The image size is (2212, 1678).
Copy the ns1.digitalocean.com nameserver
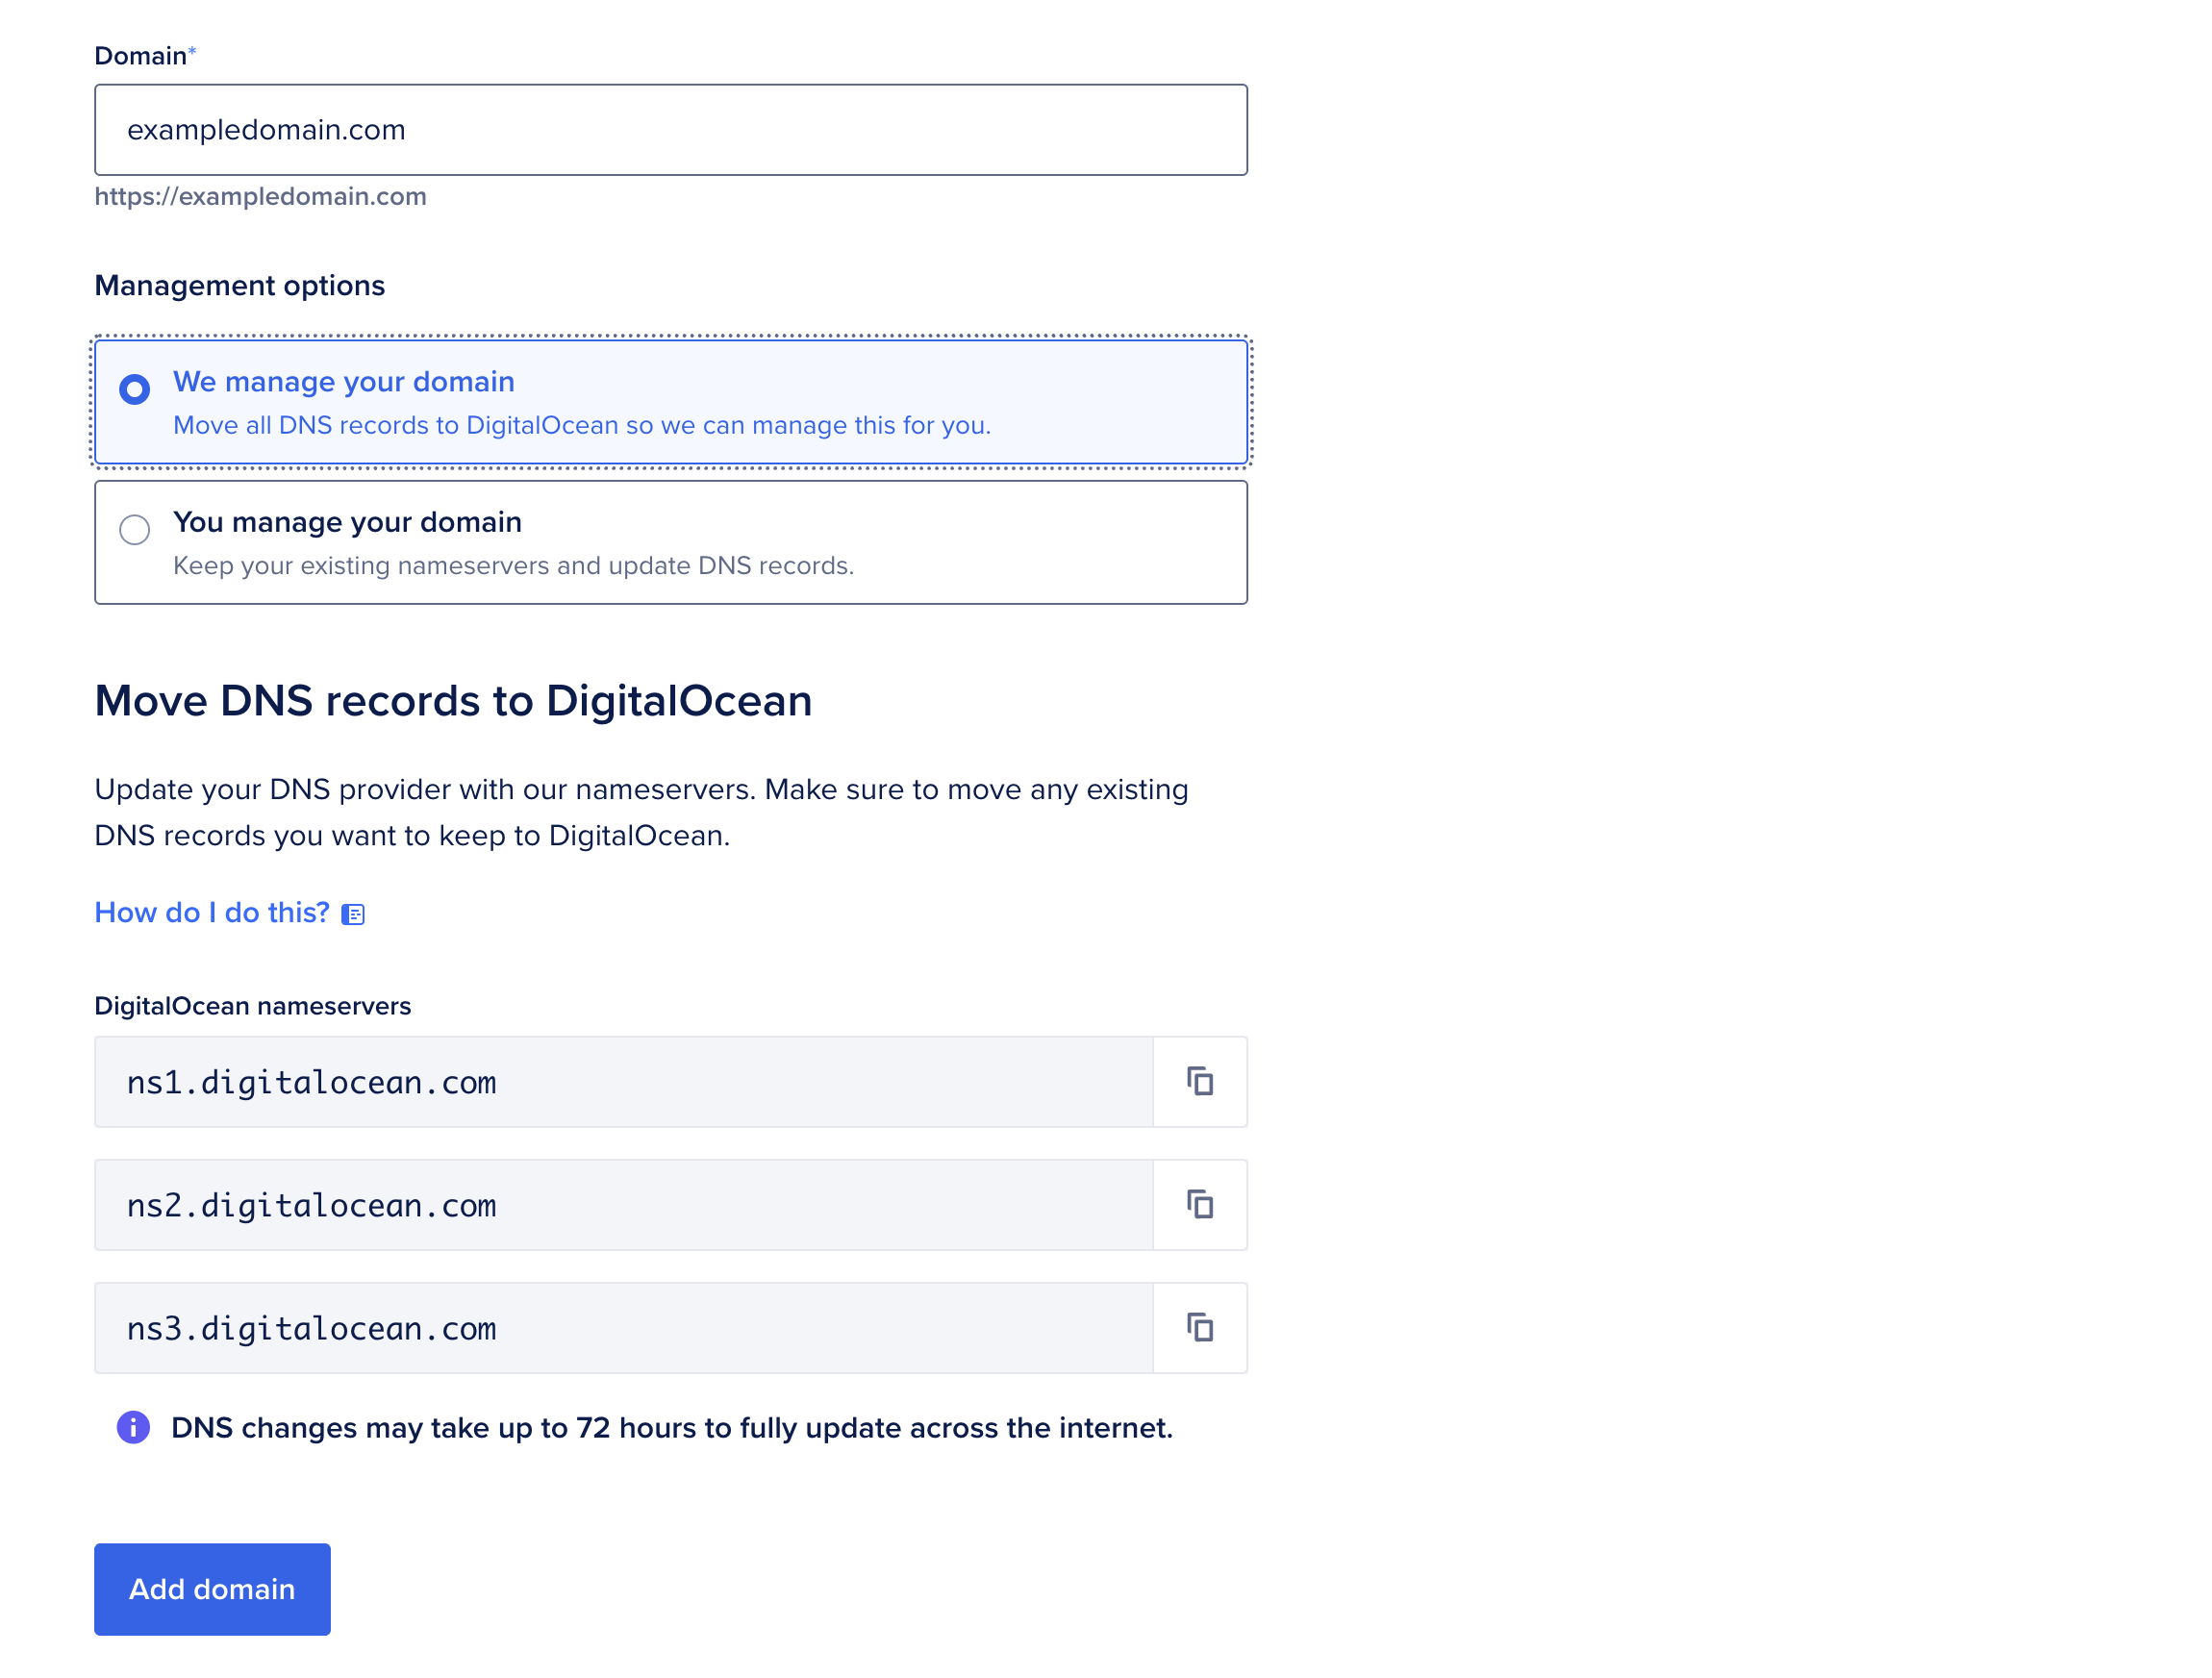pyautogui.click(x=1200, y=1081)
